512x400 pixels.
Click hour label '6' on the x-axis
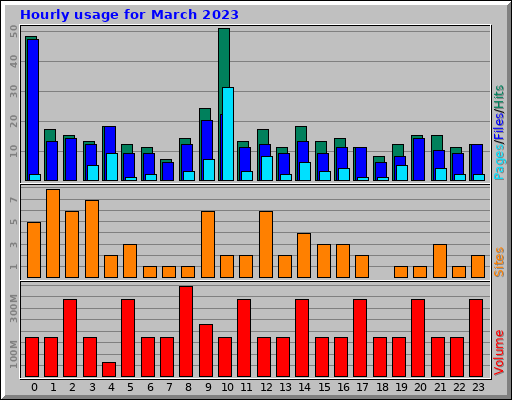pos(150,387)
